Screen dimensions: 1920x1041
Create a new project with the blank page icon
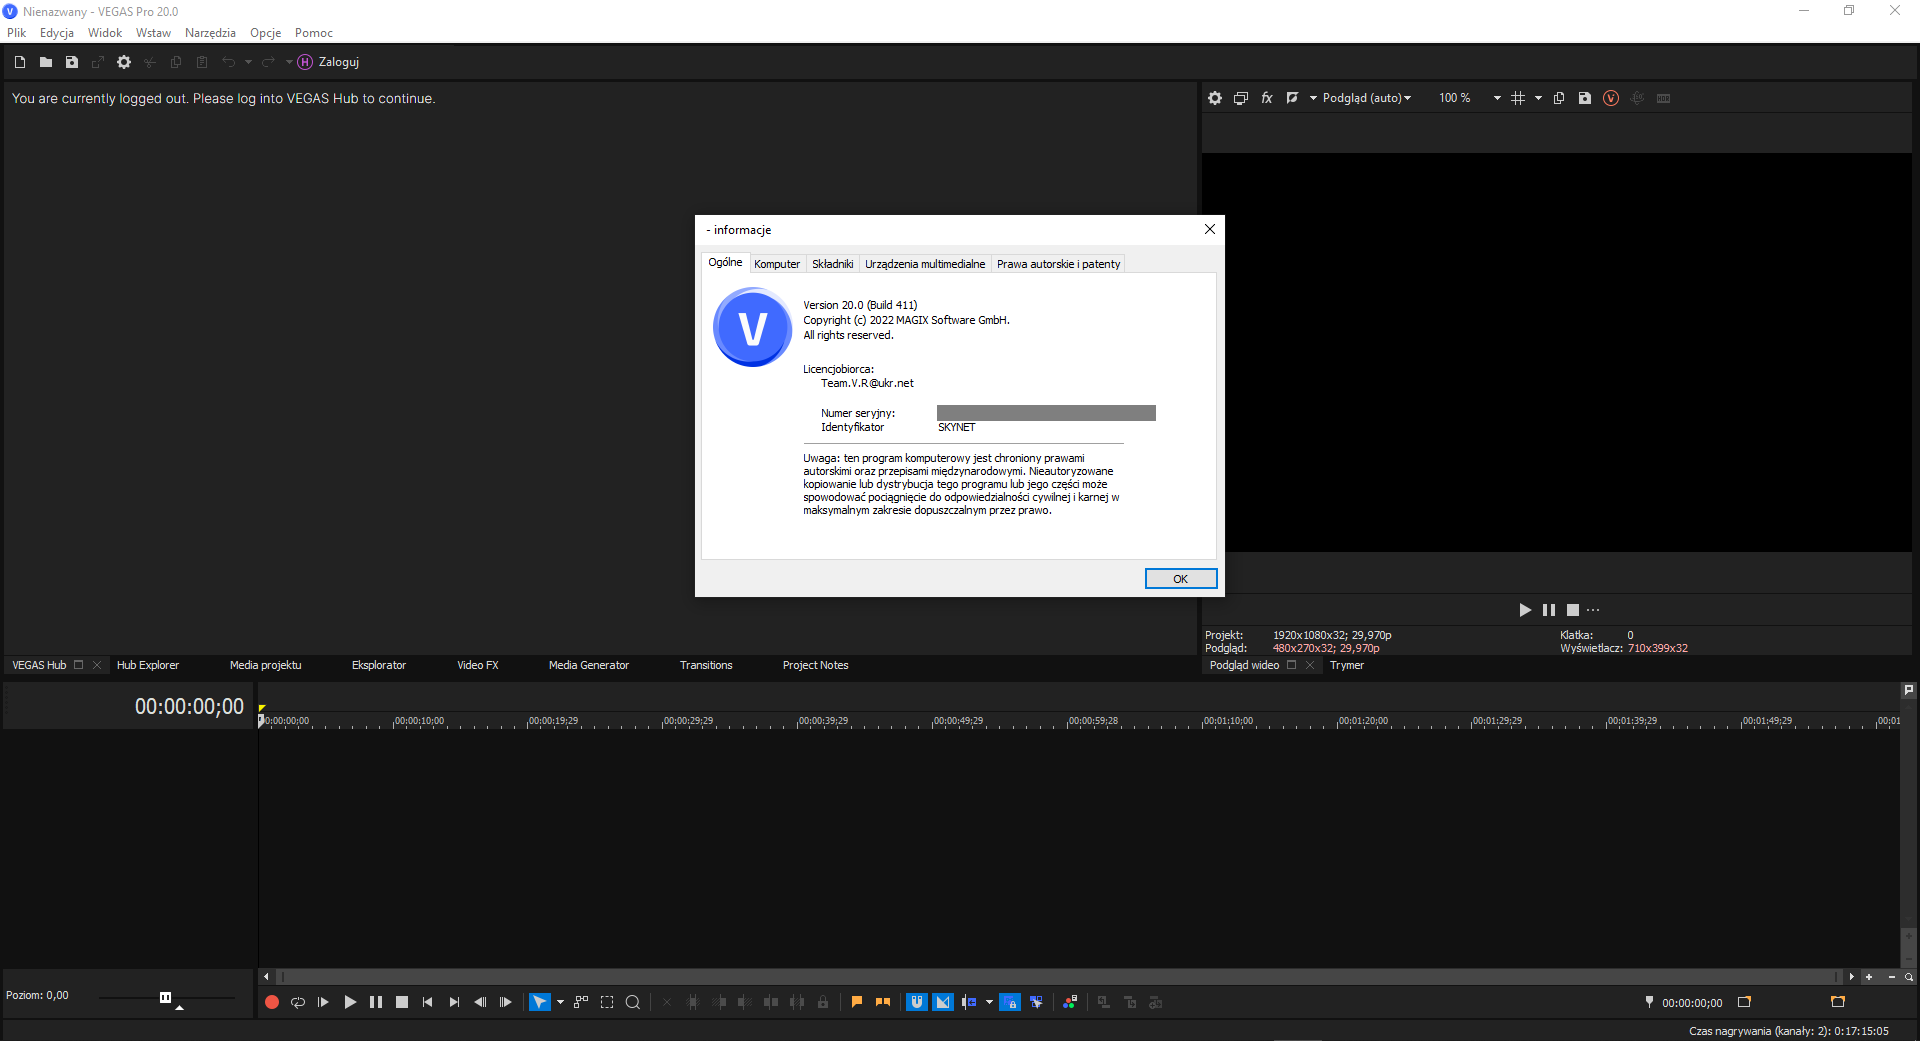point(20,62)
